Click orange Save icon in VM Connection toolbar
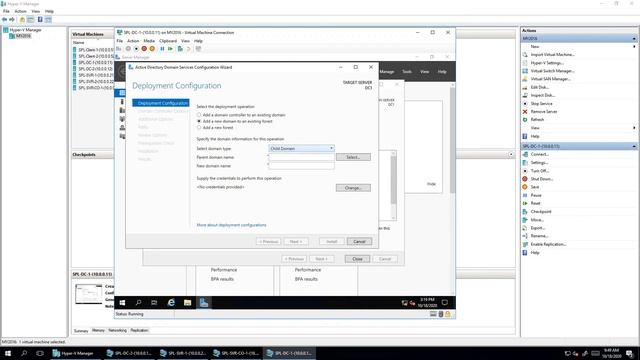Screen dimensions: 640x360 point(152,49)
